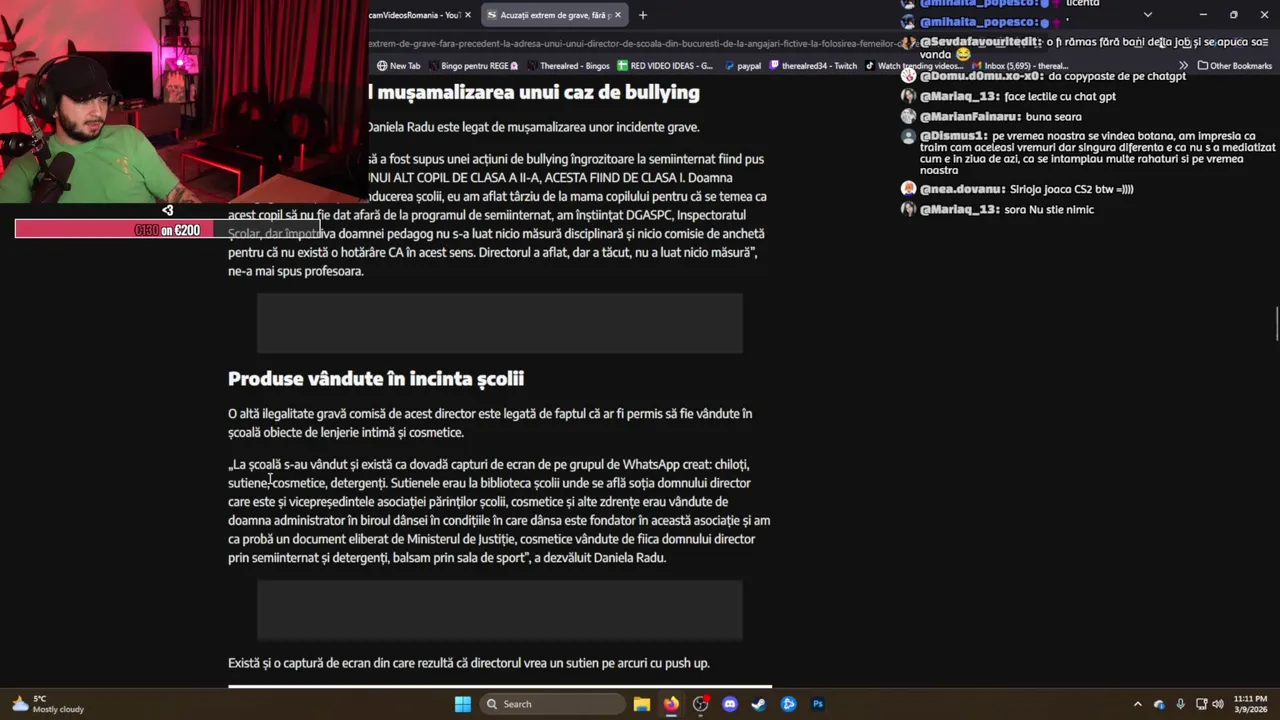The height and width of the screenshot is (720, 1280).
Task: Click chat username @Sevdafavouritedit
Action: point(980,42)
